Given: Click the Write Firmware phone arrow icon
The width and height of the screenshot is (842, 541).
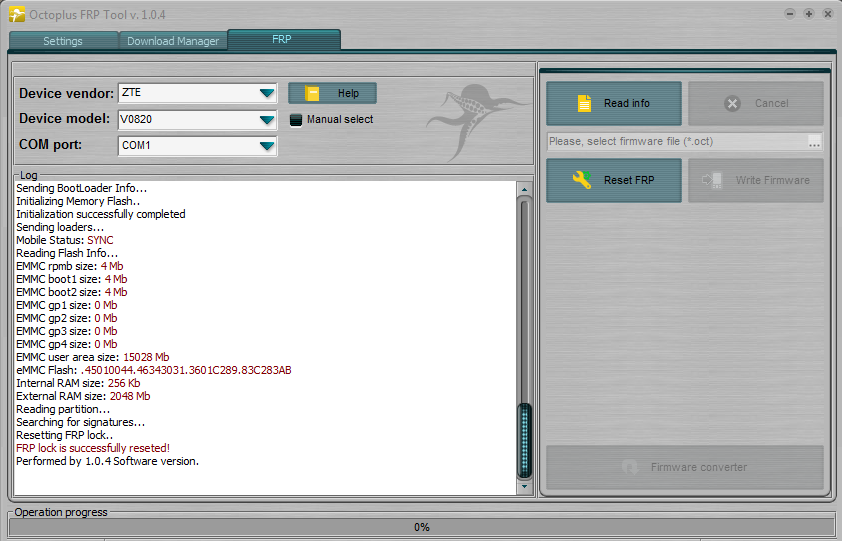Looking at the screenshot, I should pos(712,180).
